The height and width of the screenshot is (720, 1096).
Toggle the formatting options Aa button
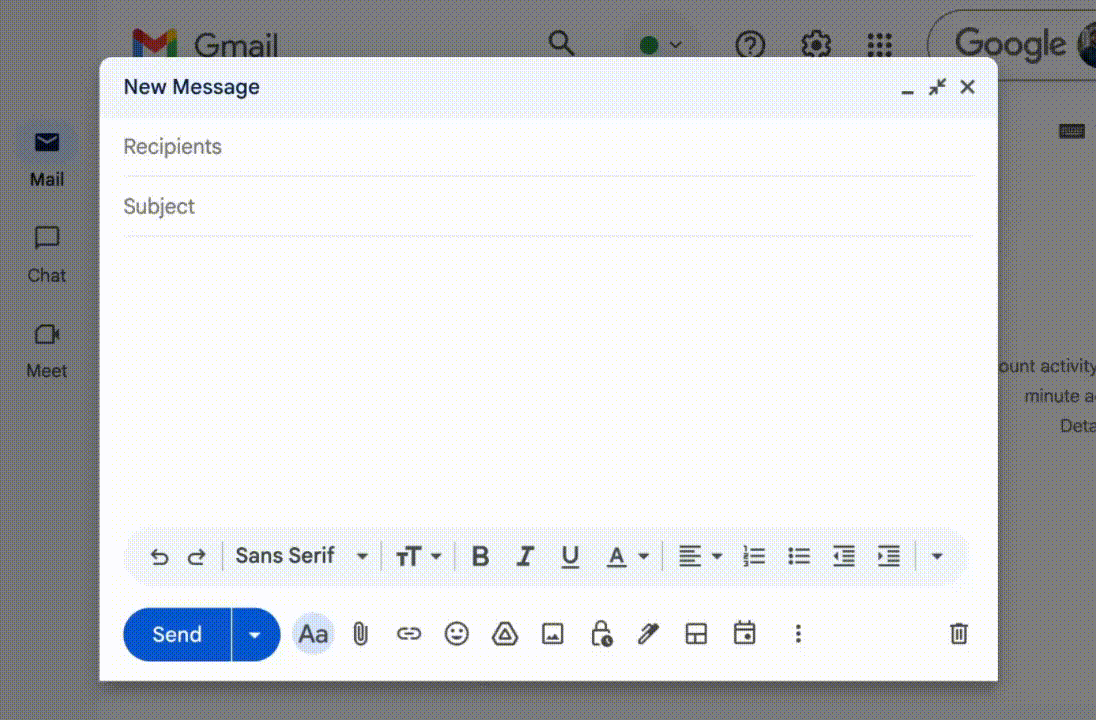coord(313,634)
